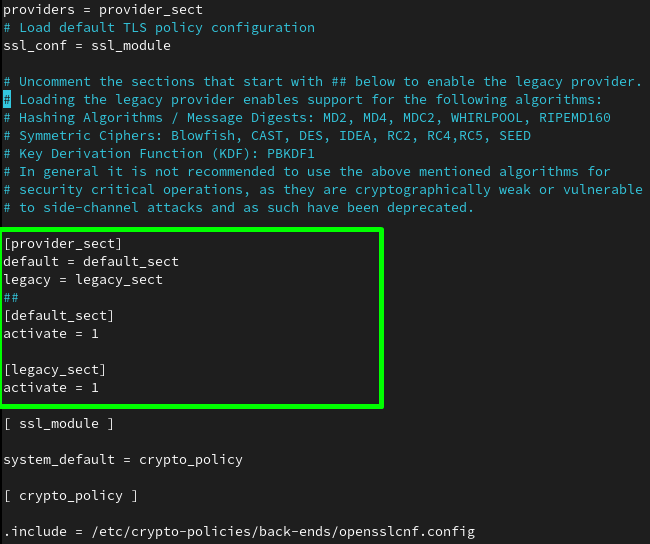This screenshot has width=650, height=544.
Task: Click 'activate = 1' under '[legacy_sect]'
Action: click(x=50, y=387)
